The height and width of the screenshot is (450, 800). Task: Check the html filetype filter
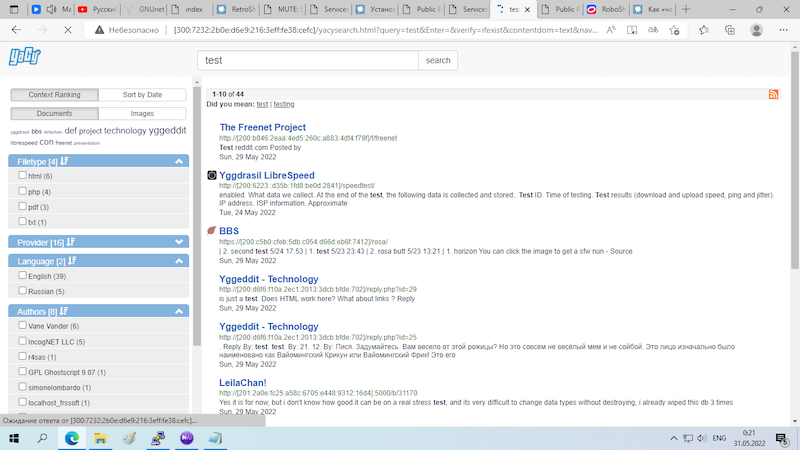point(23,176)
